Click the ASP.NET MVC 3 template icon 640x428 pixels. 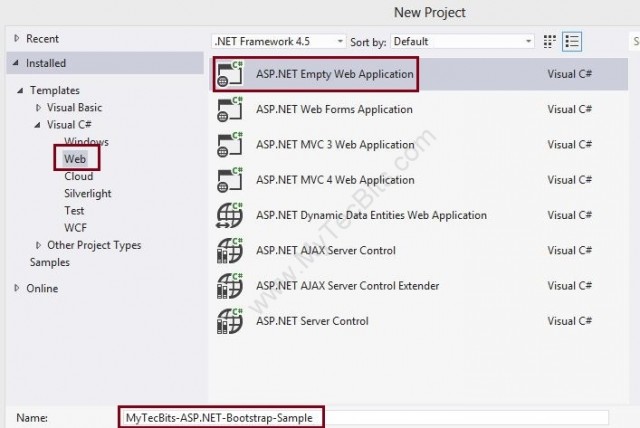(x=231, y=145)
